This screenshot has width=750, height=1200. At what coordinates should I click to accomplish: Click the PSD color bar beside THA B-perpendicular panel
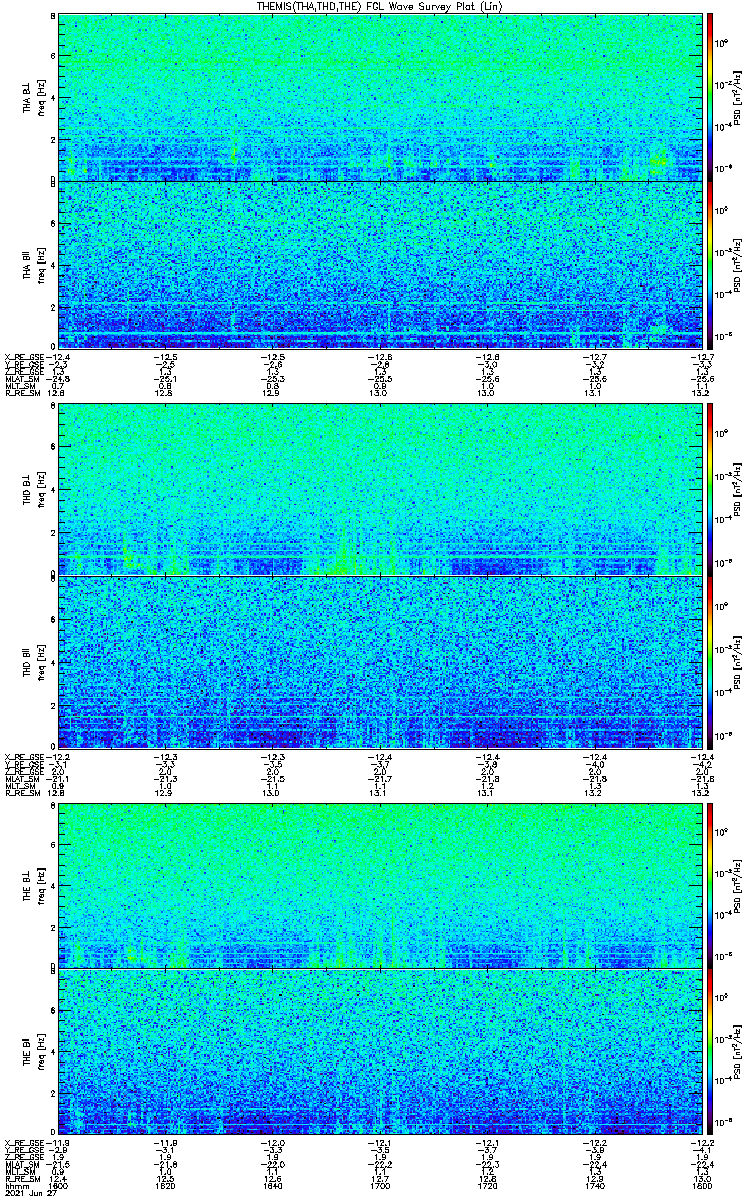(710, 97)
